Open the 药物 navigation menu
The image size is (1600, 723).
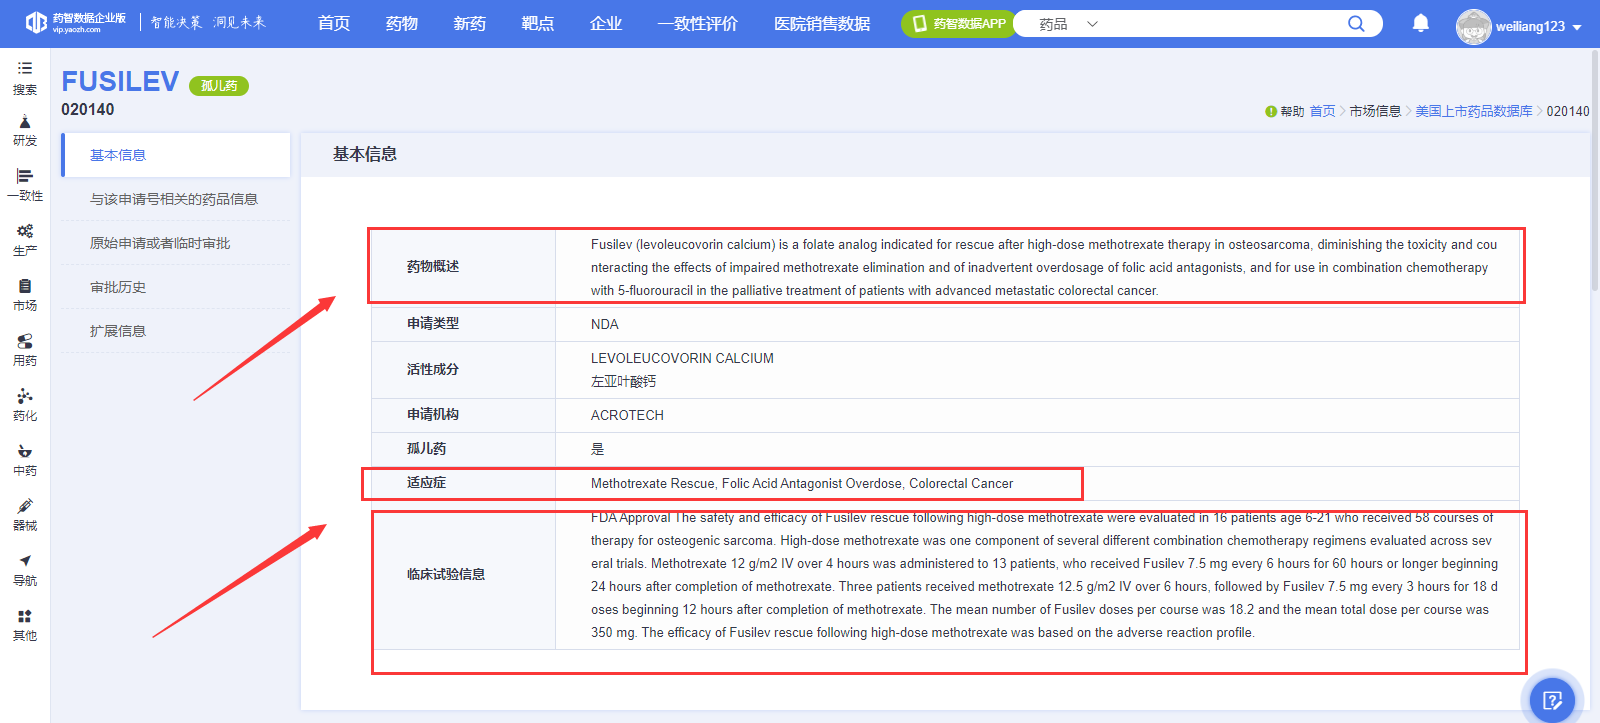click(x=402, y=23)
